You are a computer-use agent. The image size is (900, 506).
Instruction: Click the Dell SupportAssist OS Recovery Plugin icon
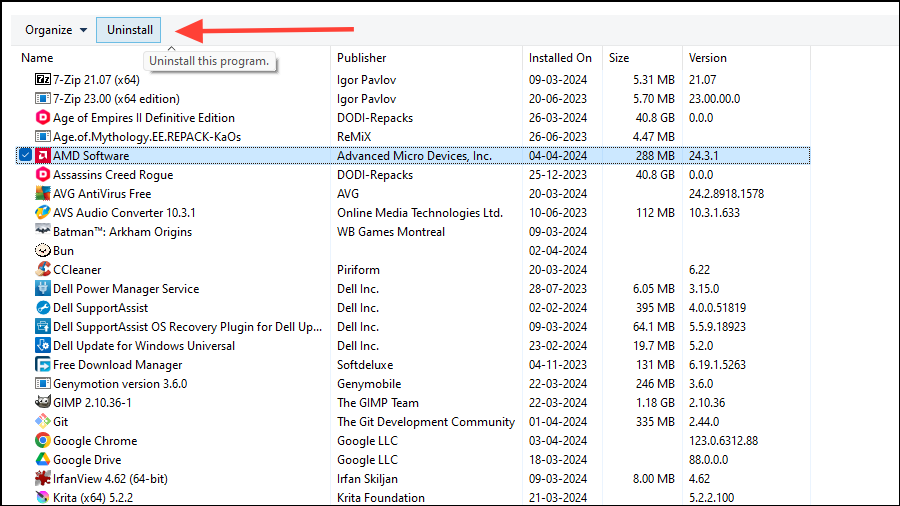coord(42,326)
